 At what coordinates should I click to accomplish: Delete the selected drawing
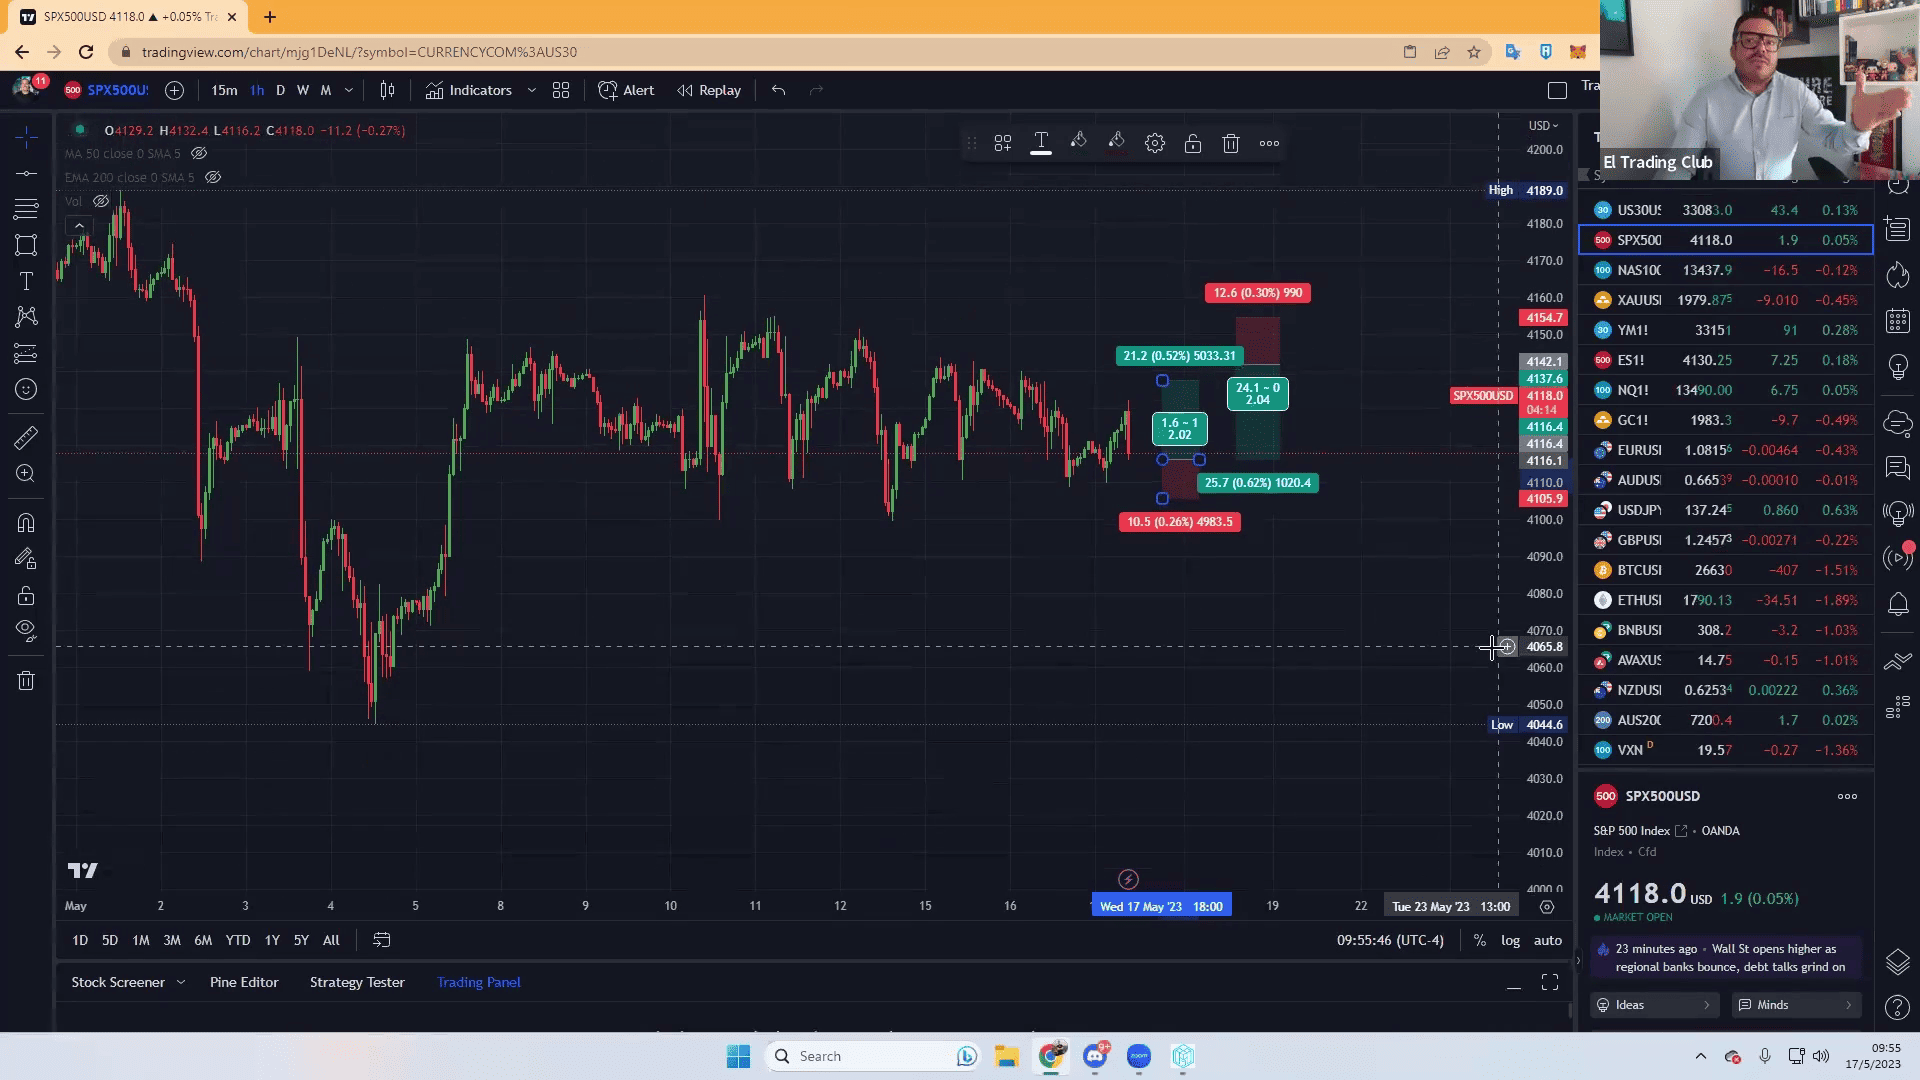[1231, 143]
